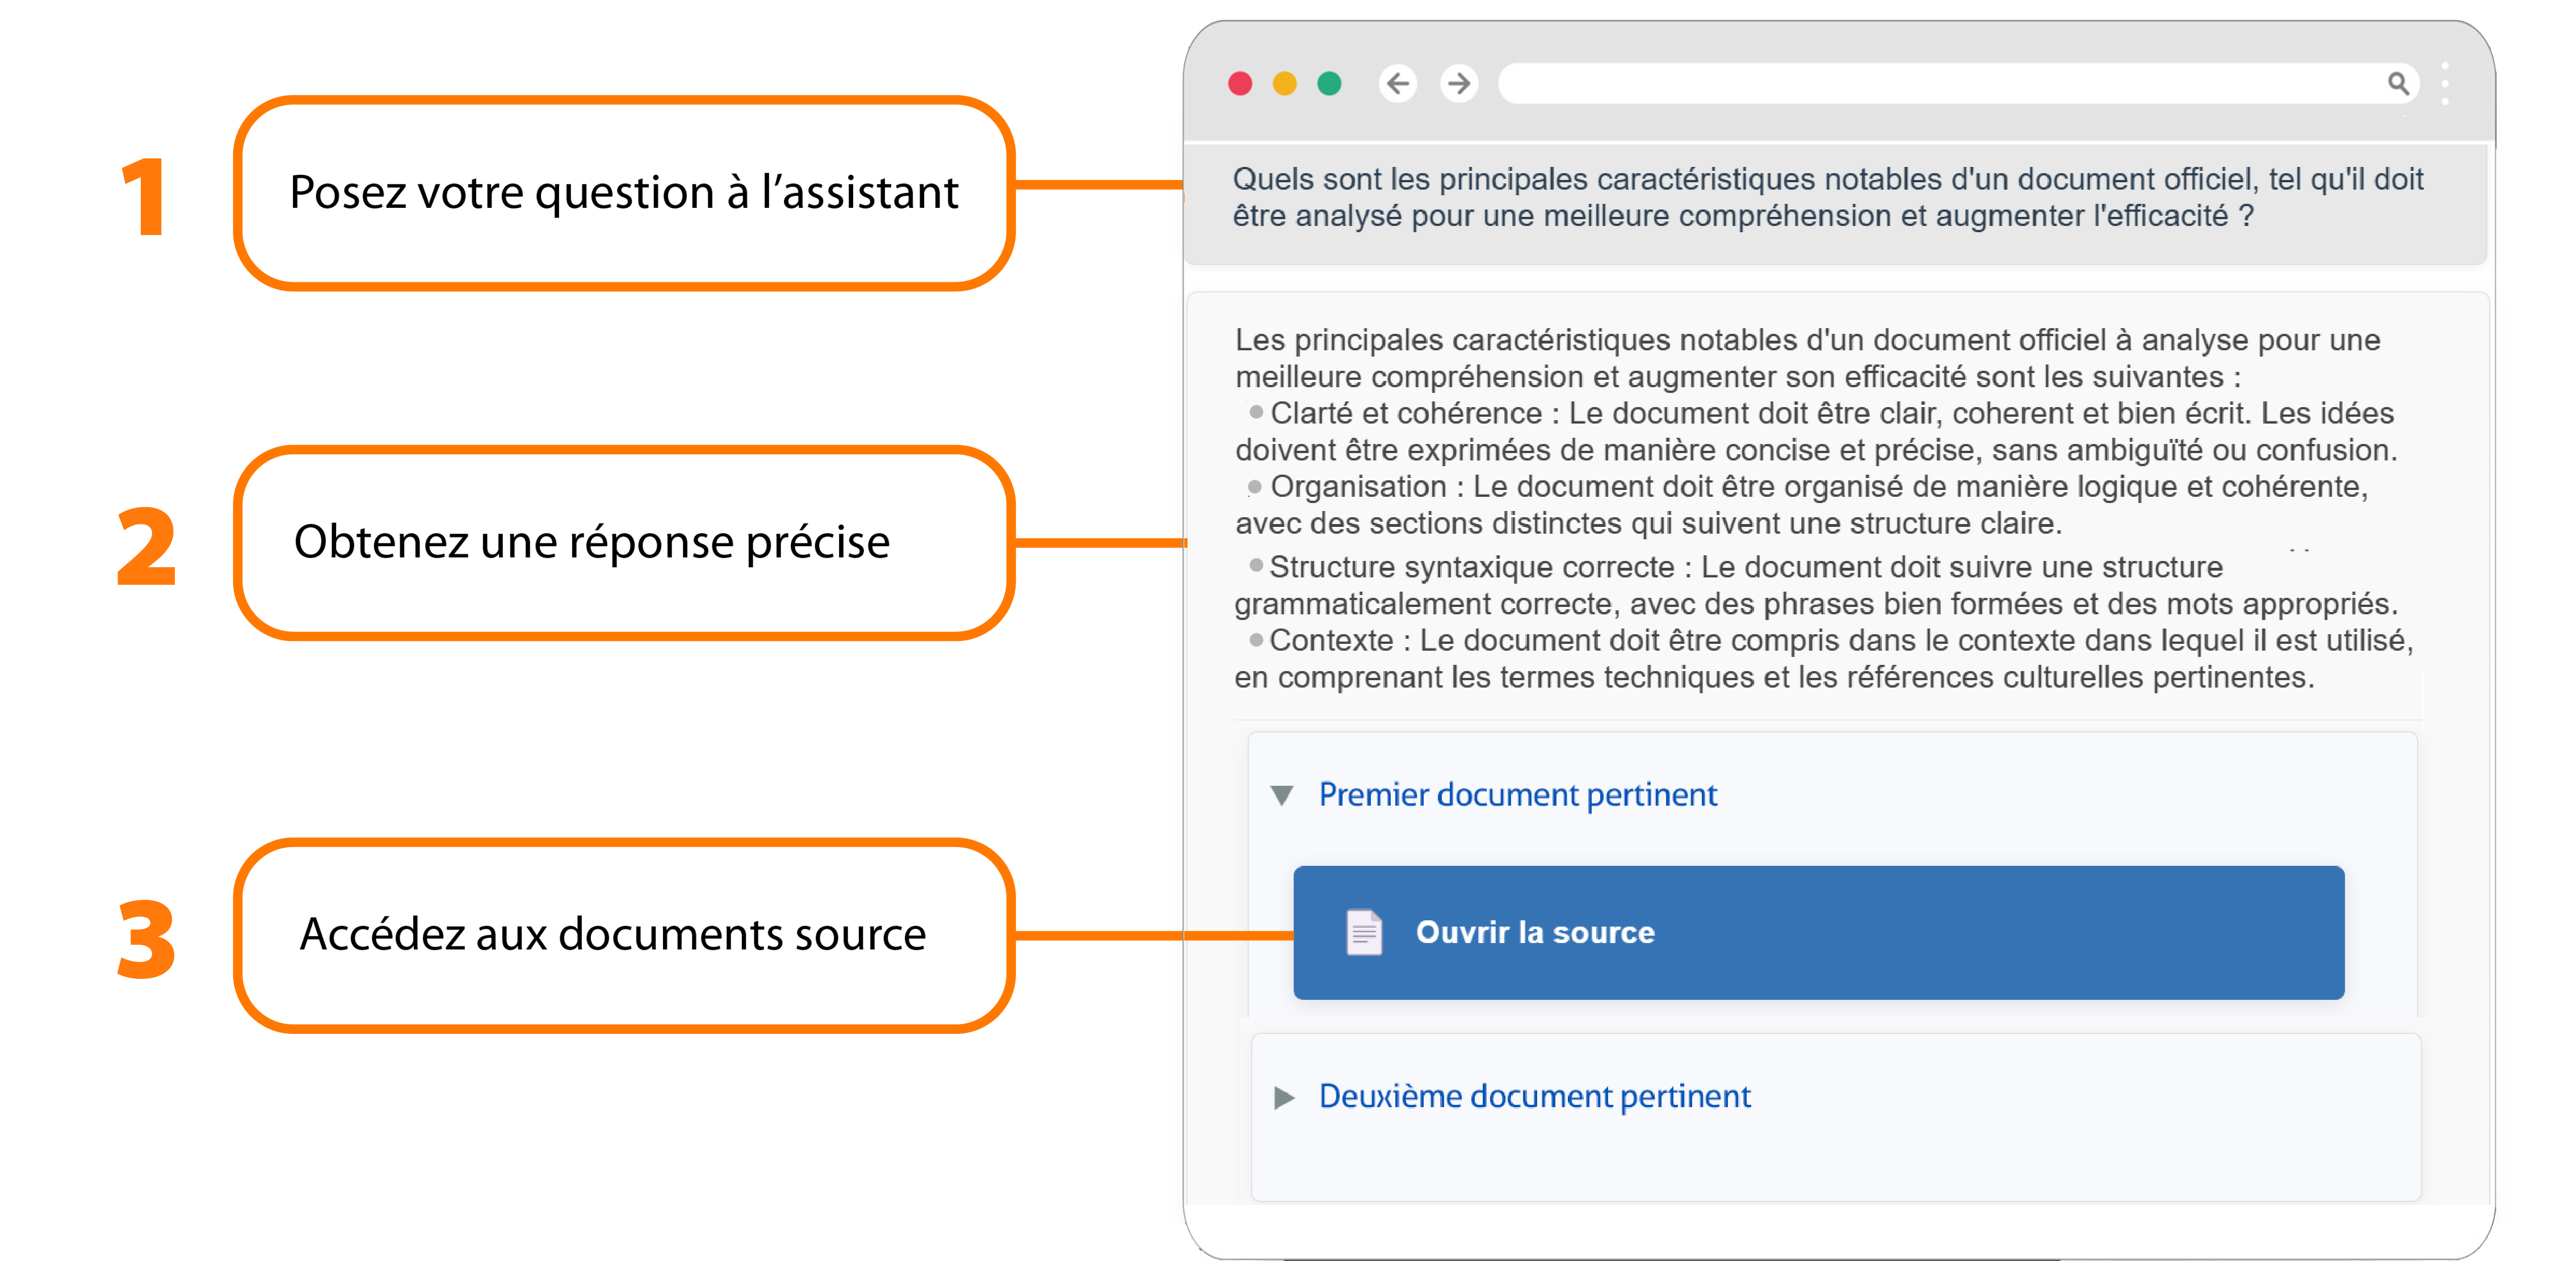The image size is (2576, 1261).
Task: Click the browser back arrow
Action: click(1397, 83)
